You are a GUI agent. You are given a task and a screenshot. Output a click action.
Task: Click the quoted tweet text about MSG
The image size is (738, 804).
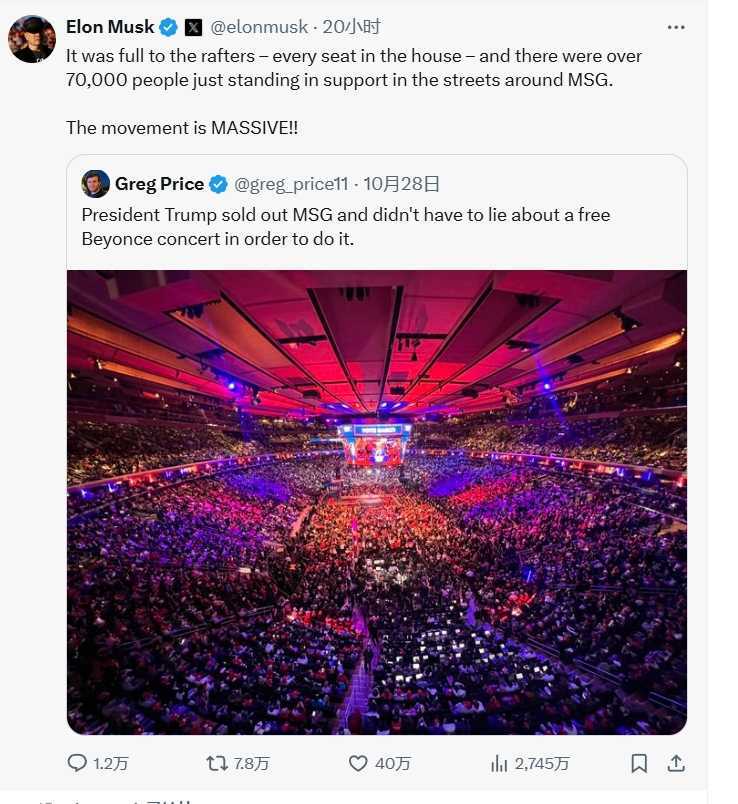(x=345, y=227)
